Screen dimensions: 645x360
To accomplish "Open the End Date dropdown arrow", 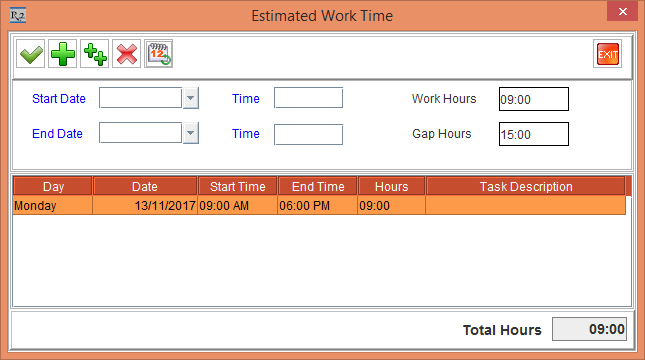I will (190, 133).
